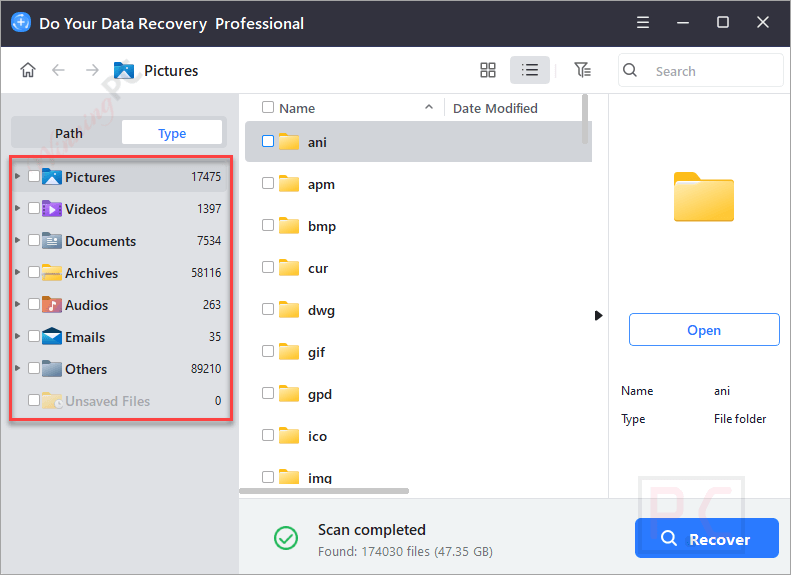The height and width of the screenshot is (575, 791).
Task: Check the Audios category checkbox
Action: [34, 304]
